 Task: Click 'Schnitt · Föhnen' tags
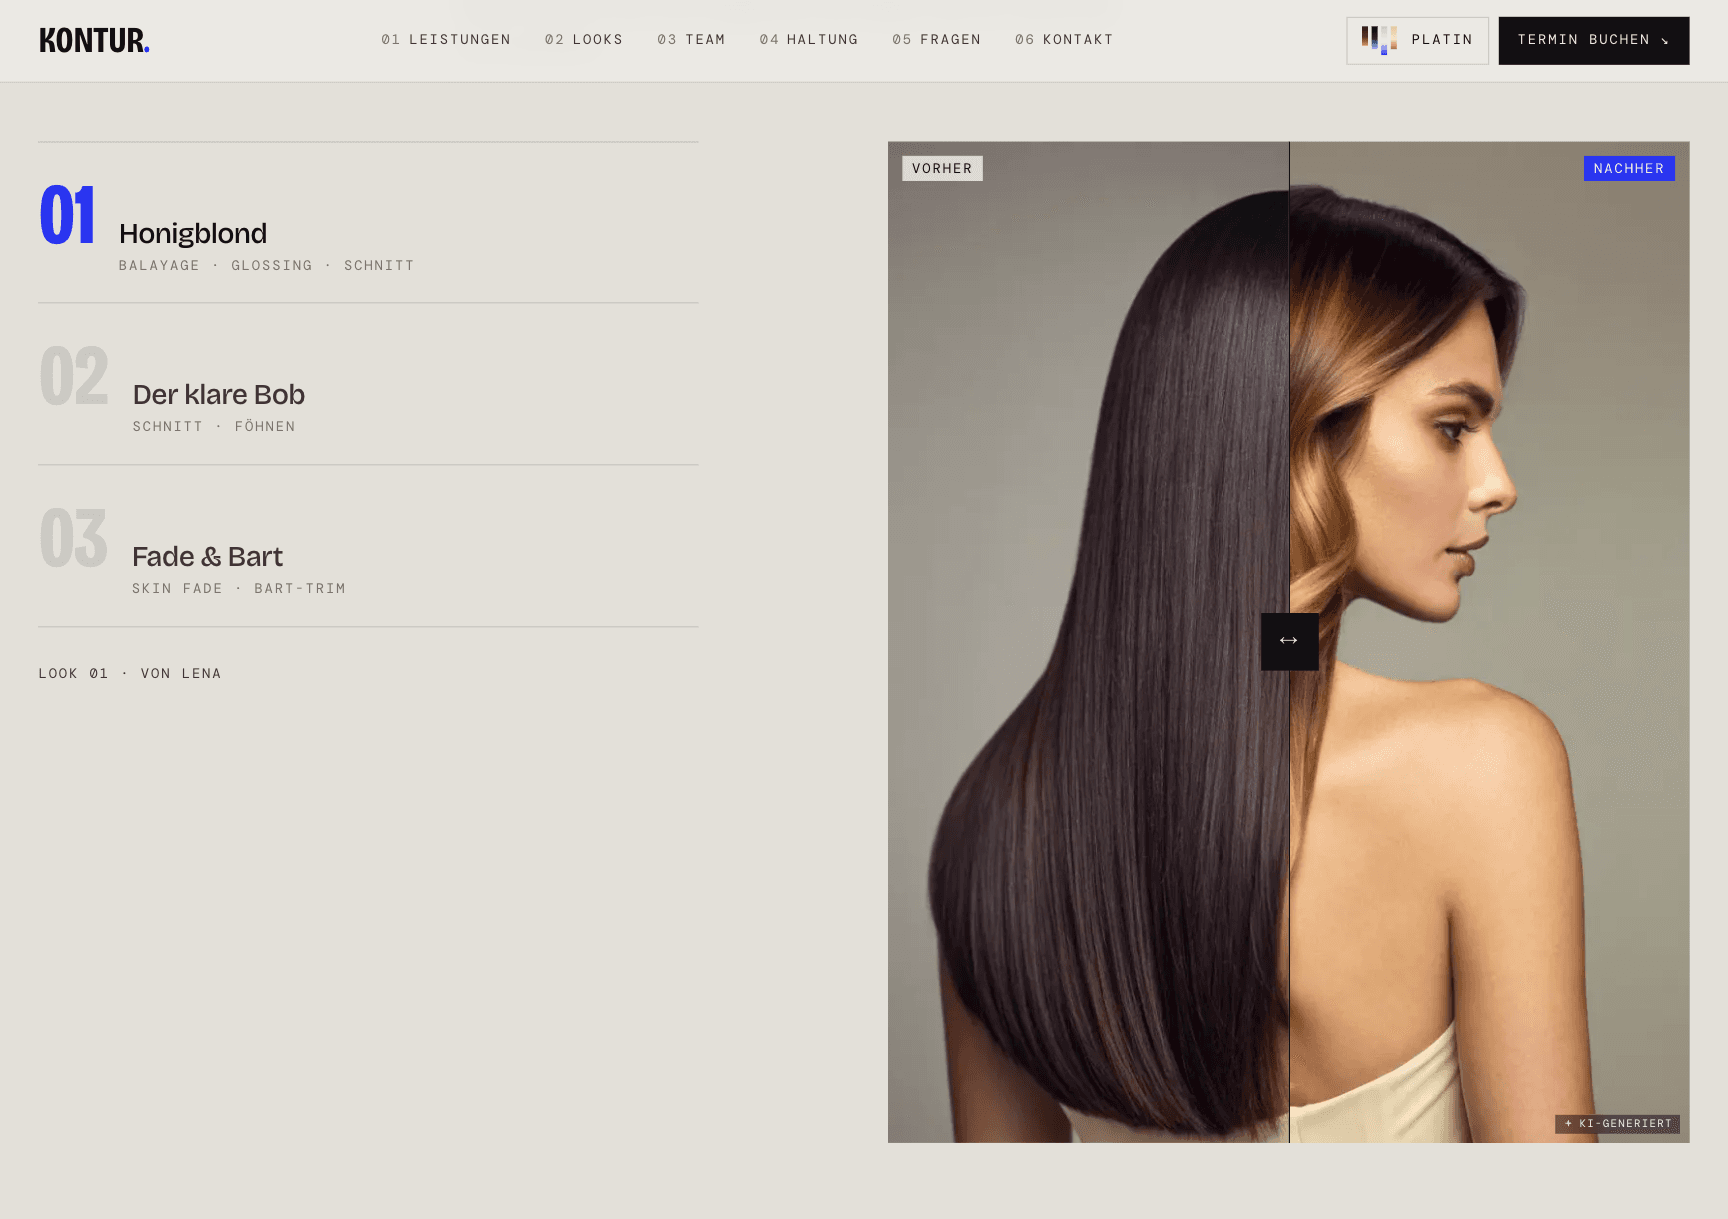pos(214,427)
